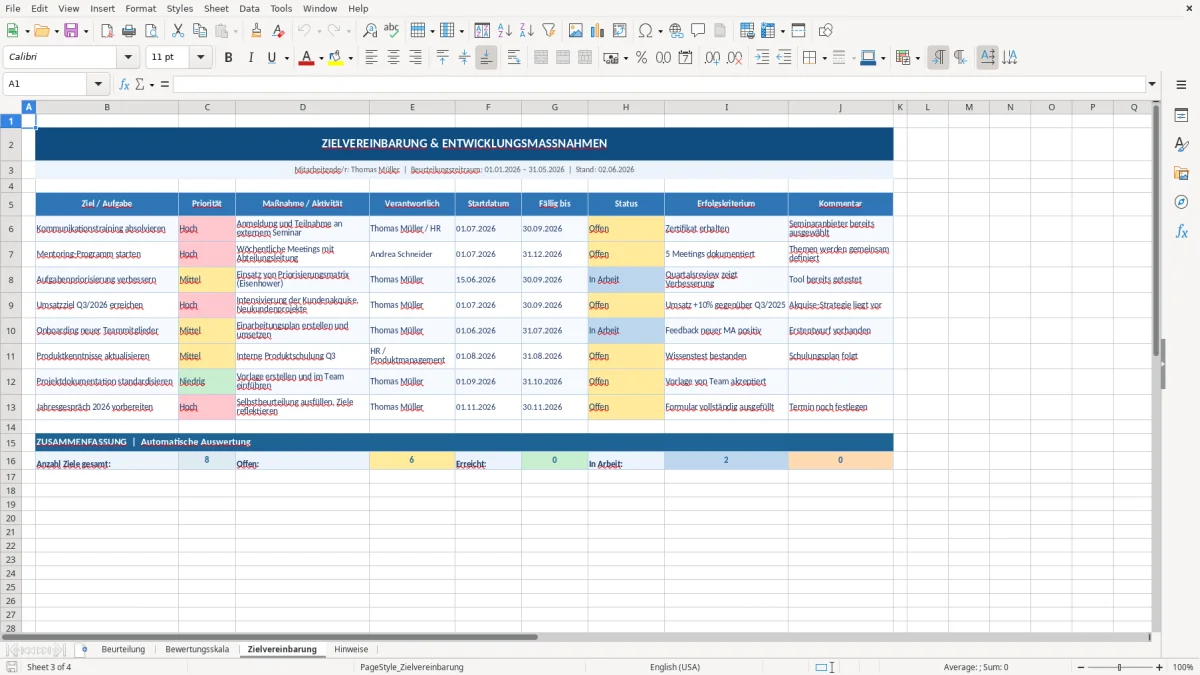Image resolution: width=1200 pixels, height=675 pixels.
Task: Click the Copy icon
Action: (200, 31)
